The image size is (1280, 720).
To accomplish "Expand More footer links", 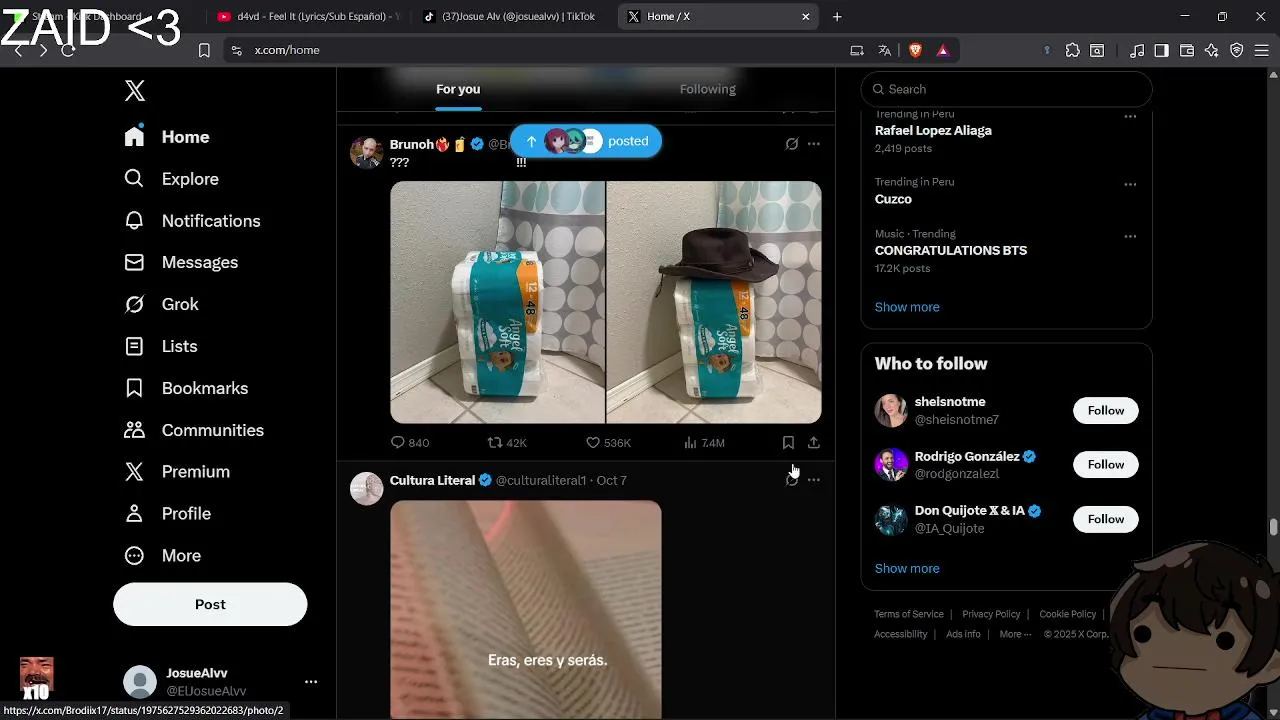I will pyautogui.click(x=1015, y=634).
